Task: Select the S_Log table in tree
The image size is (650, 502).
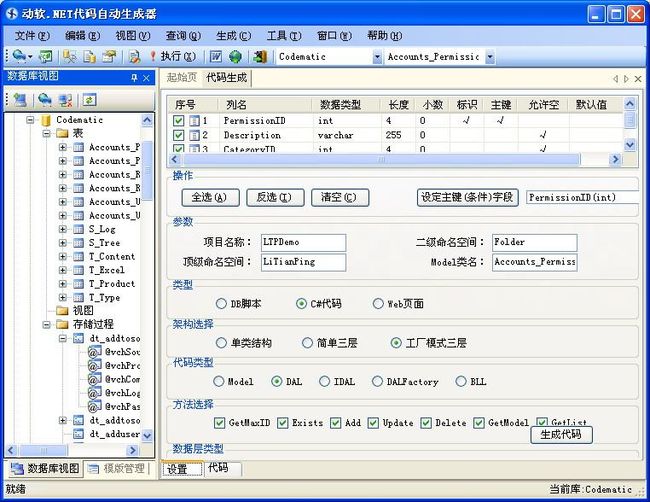Action: (x=102, y=229)
